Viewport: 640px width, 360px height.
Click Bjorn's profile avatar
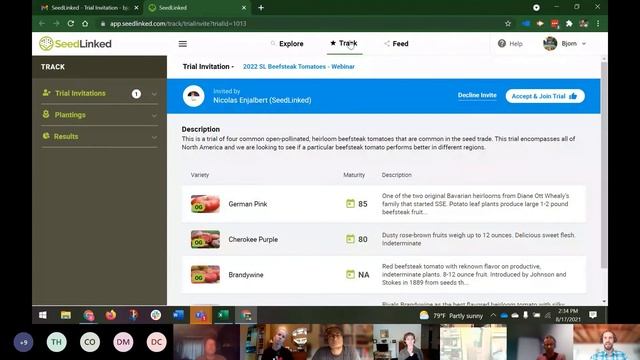pos(550,43)
